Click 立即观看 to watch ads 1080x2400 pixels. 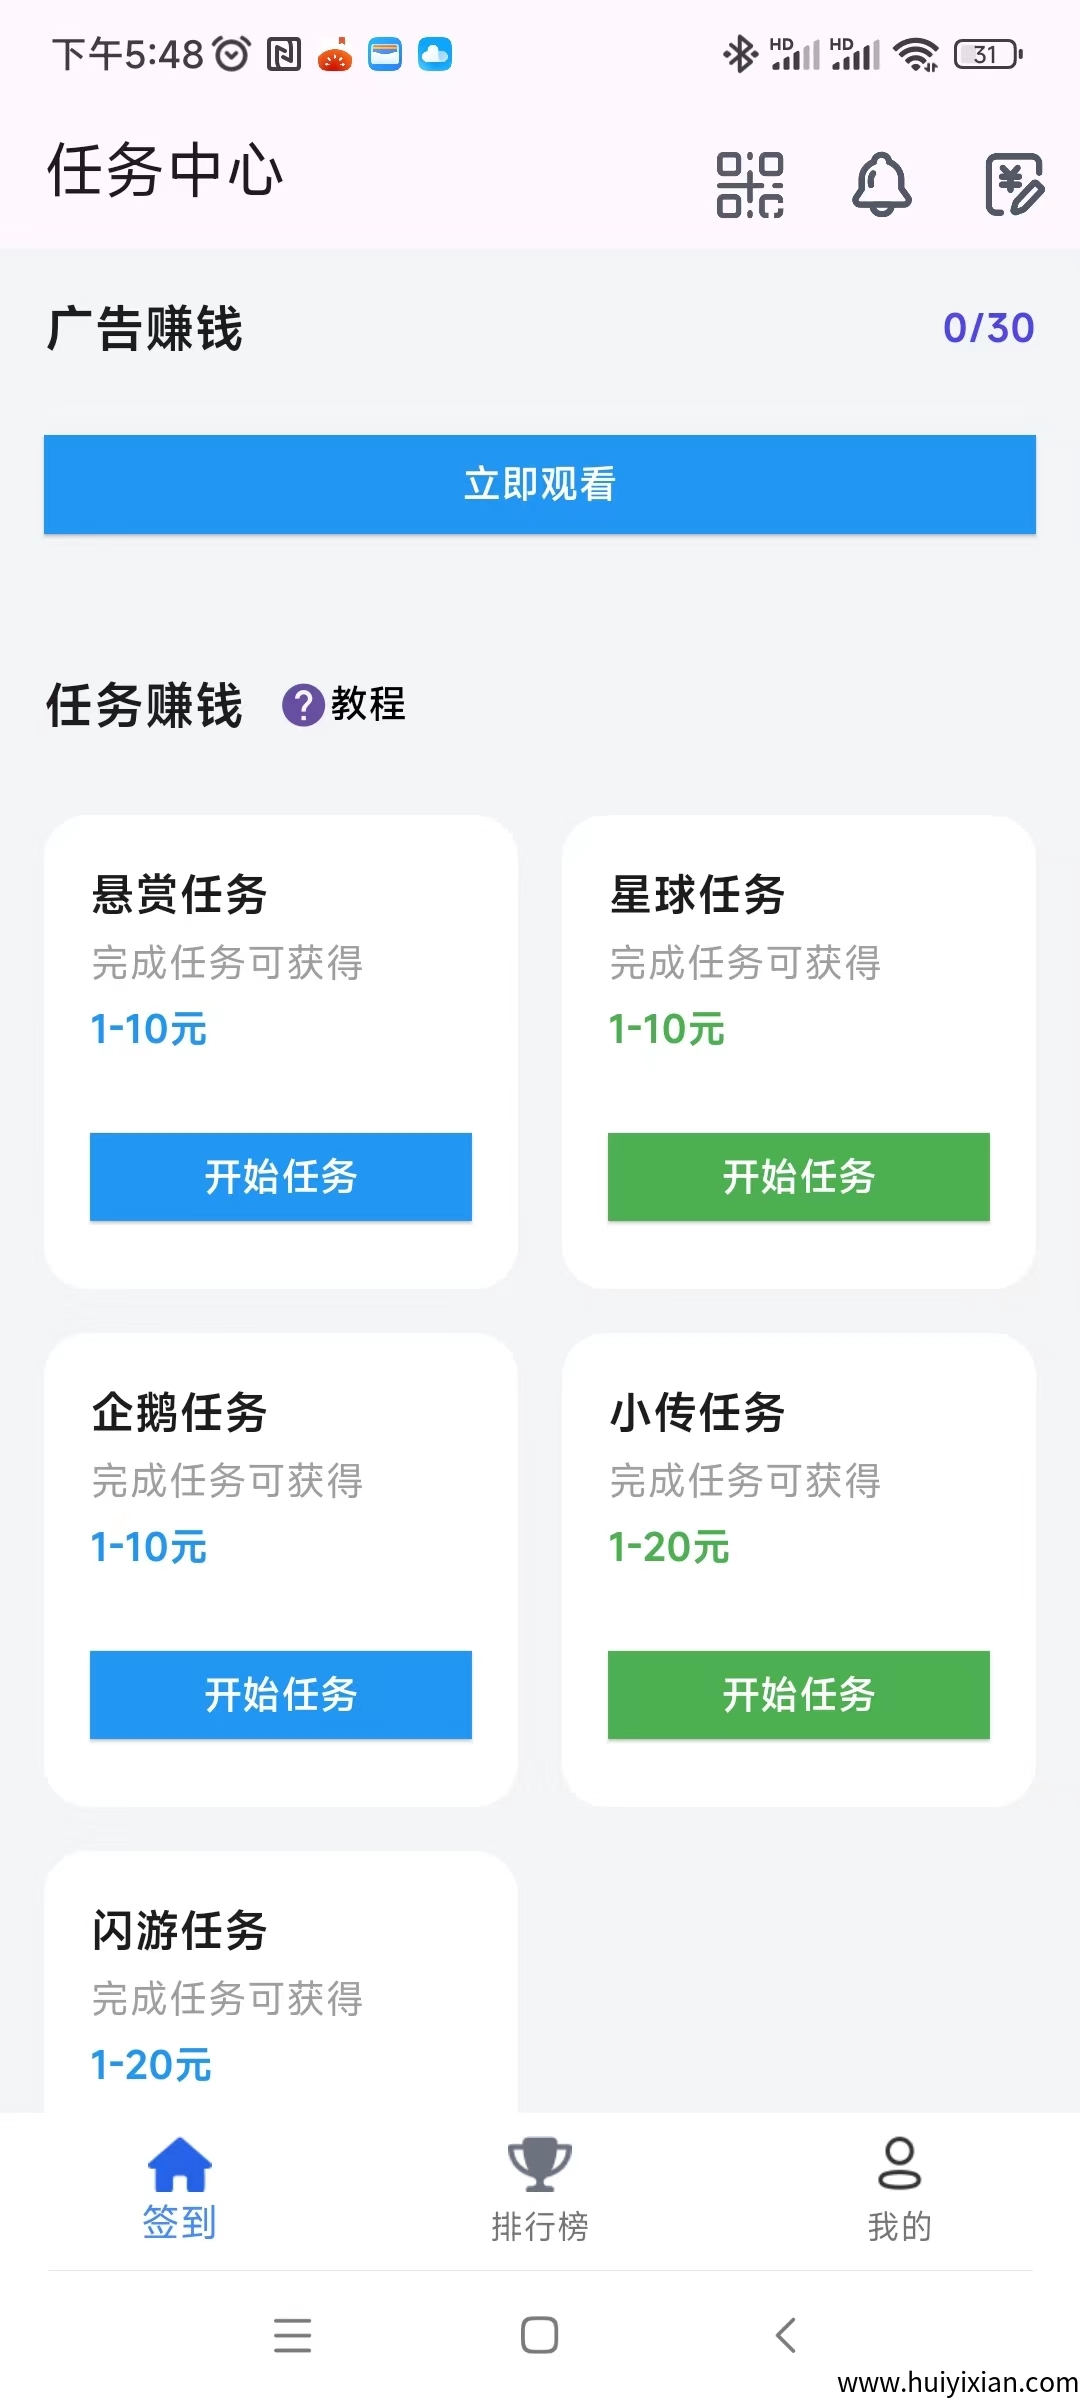(x=540, y=484)
